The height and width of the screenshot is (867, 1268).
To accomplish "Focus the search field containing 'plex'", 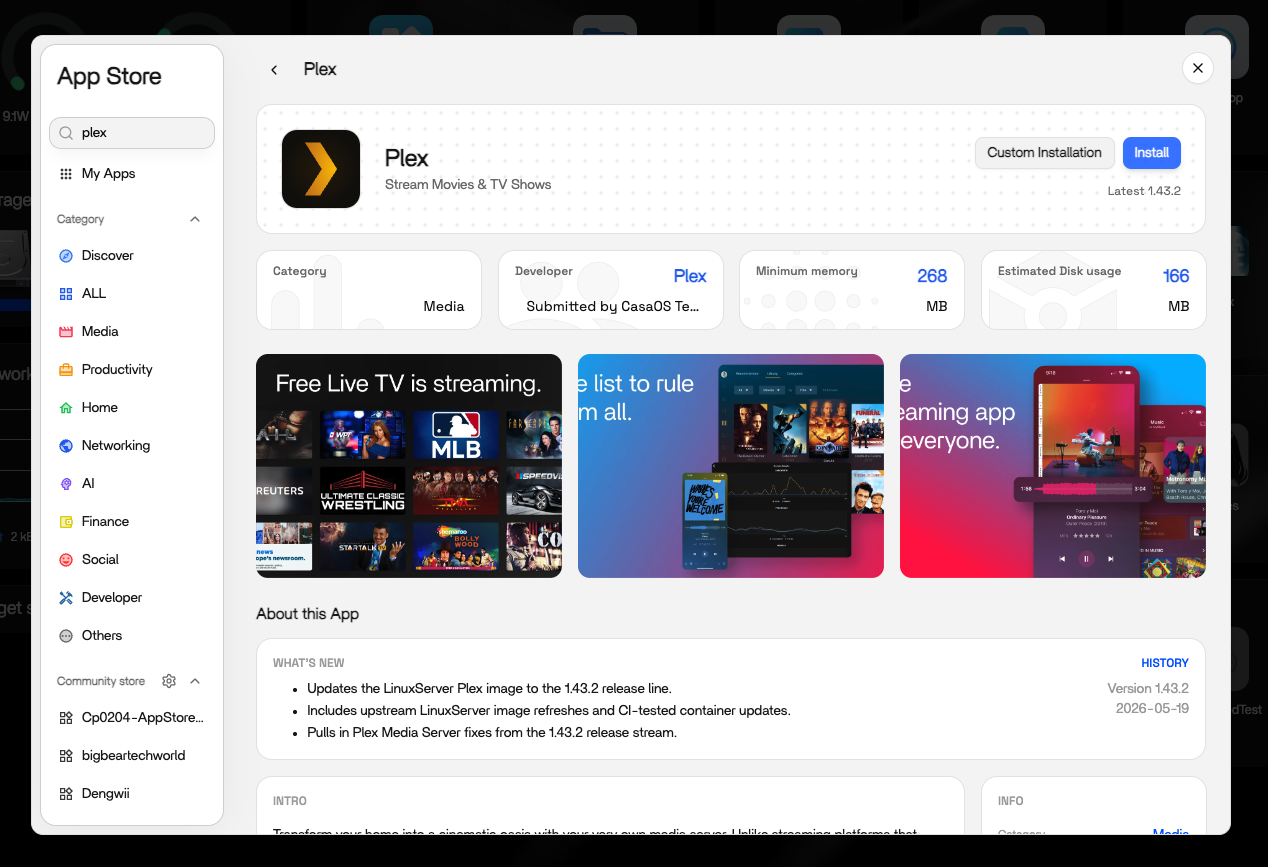I will 132,133.
